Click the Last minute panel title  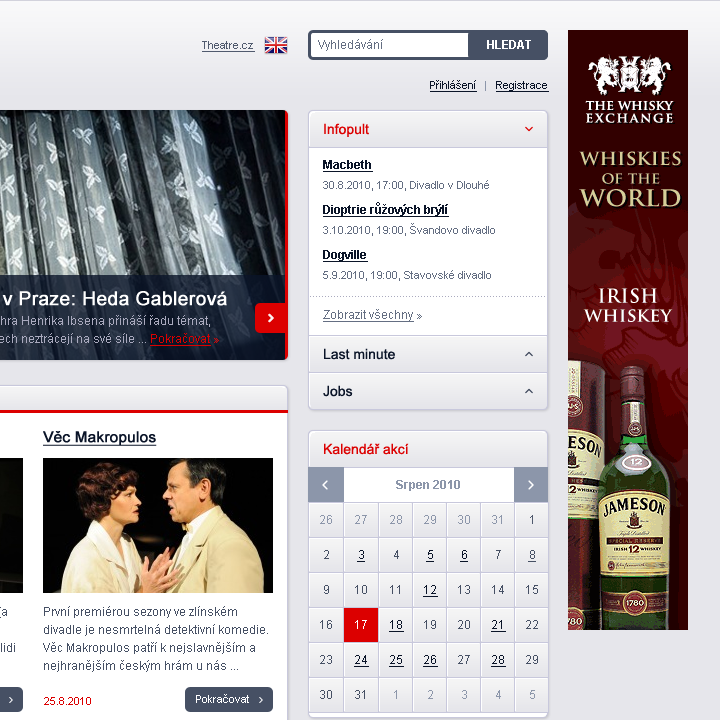(359, 354)
